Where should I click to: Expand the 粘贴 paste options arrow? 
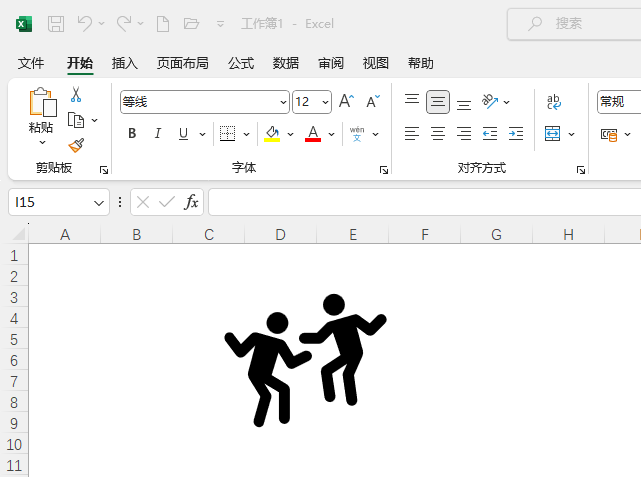42,143
